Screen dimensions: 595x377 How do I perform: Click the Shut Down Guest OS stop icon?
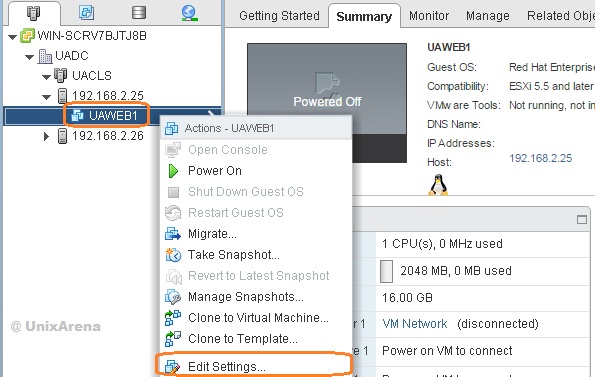pyautogui.click(x=173, y=192)
